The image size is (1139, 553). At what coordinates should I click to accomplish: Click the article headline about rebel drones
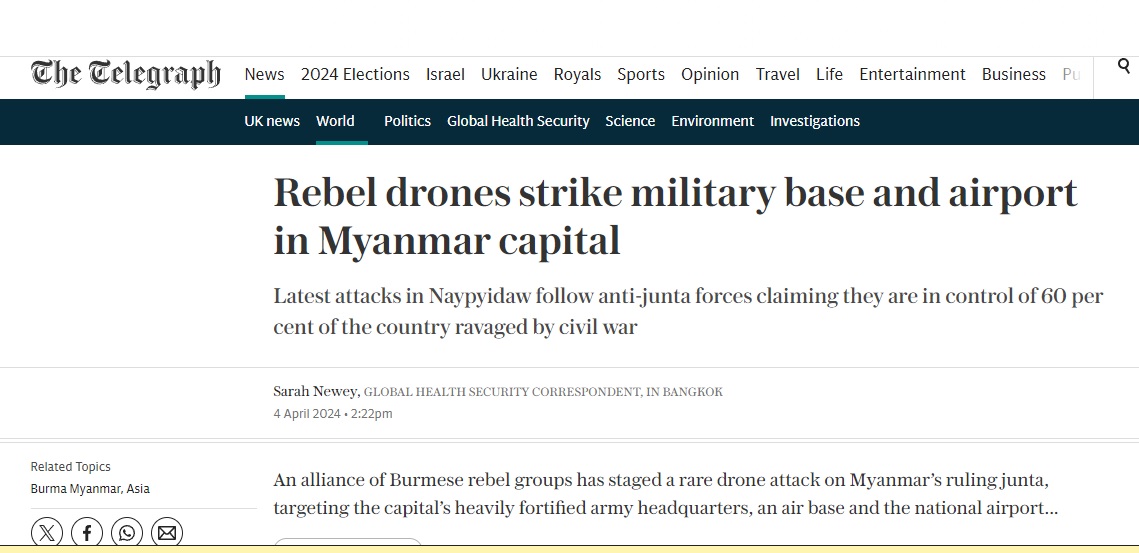pyautogui.click(x=675, y=216)
